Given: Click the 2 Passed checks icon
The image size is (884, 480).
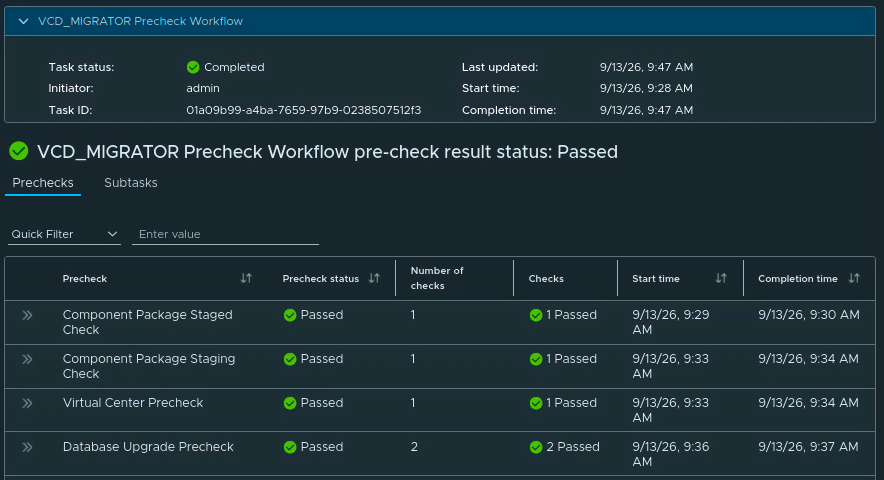Looking at the screenshot, I should point(536,447).
